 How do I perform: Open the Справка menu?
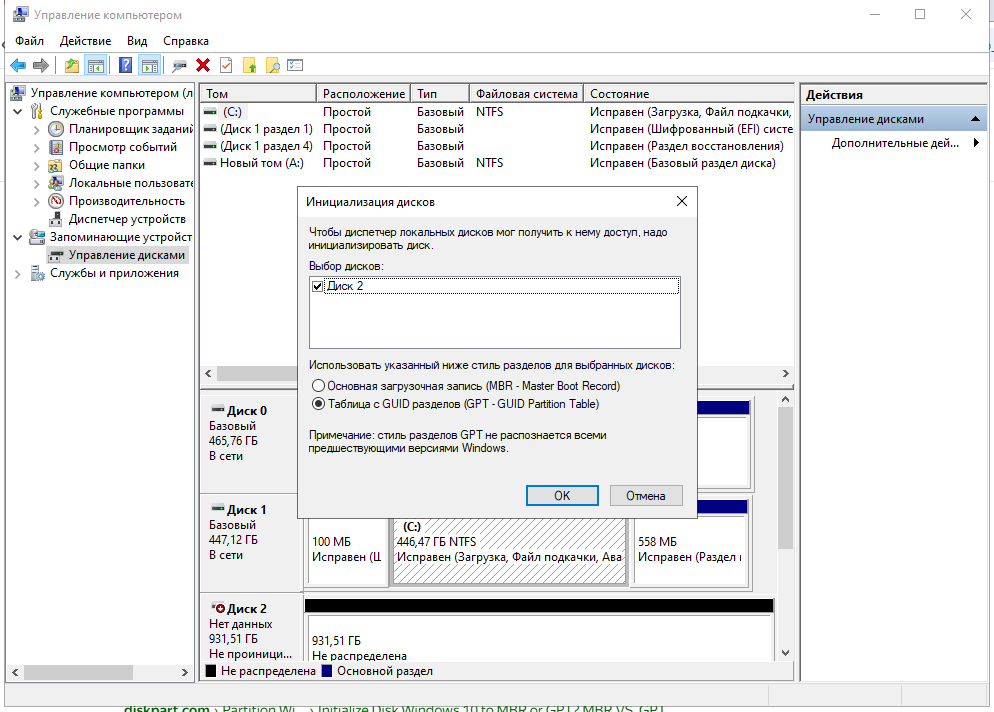185,41
